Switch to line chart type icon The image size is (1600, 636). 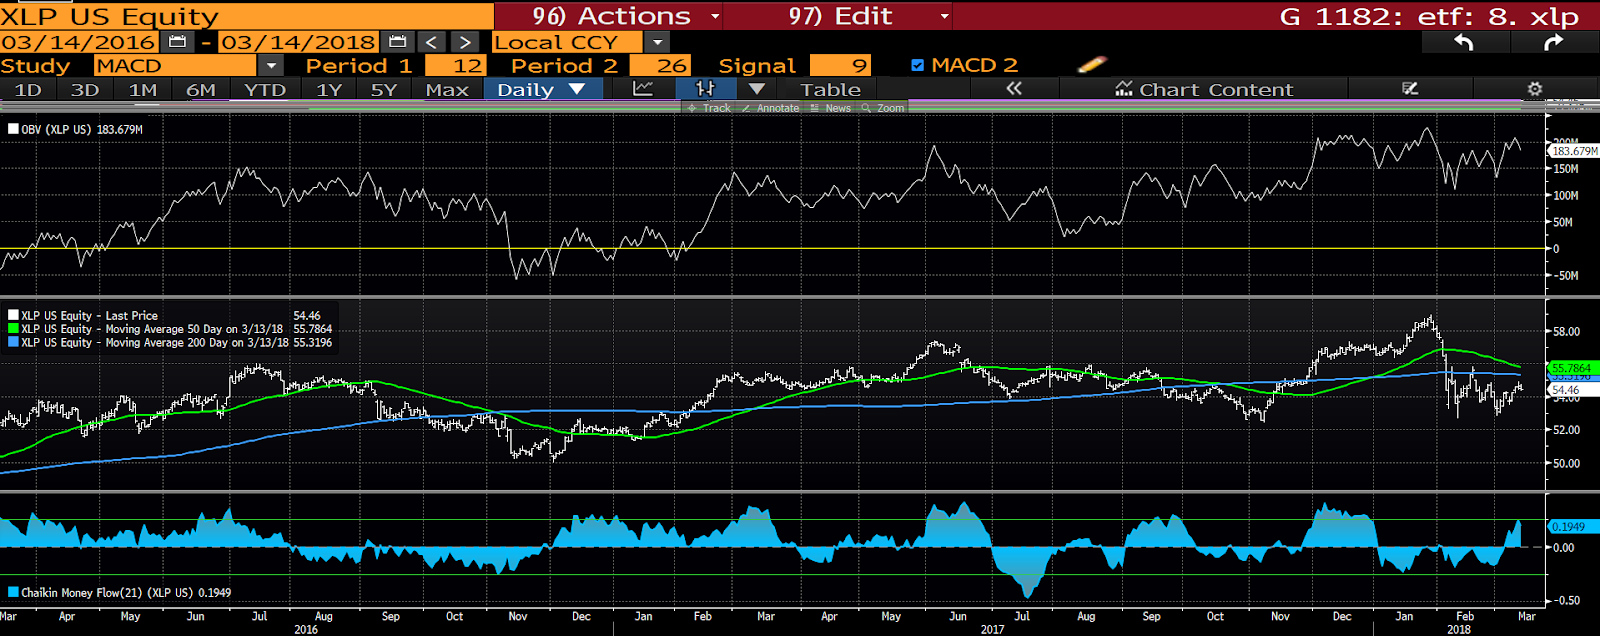tap(643, 89)
